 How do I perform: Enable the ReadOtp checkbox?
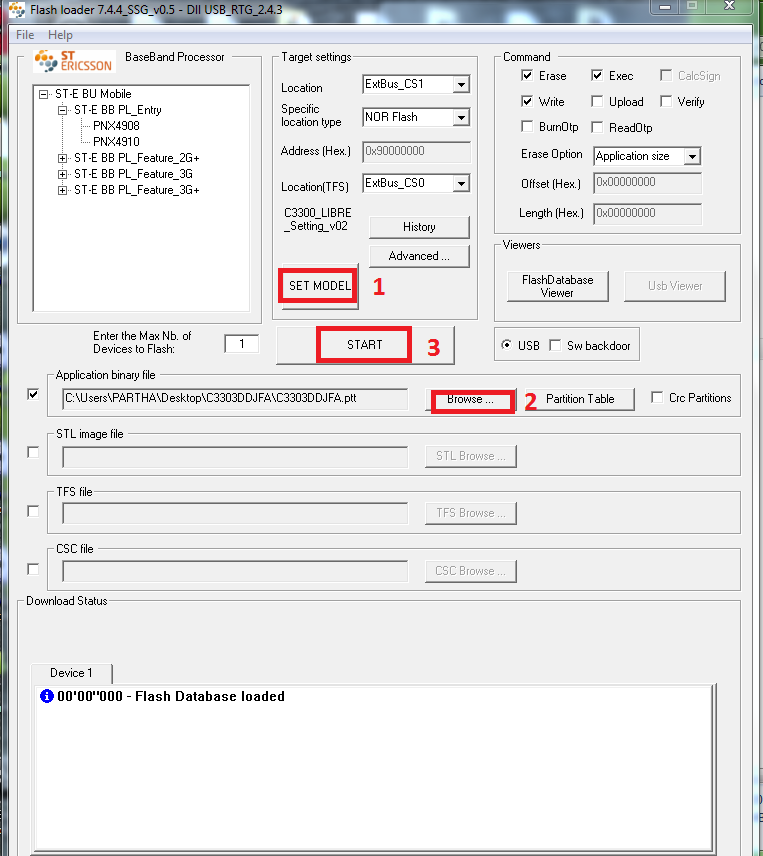click(597, 127)
